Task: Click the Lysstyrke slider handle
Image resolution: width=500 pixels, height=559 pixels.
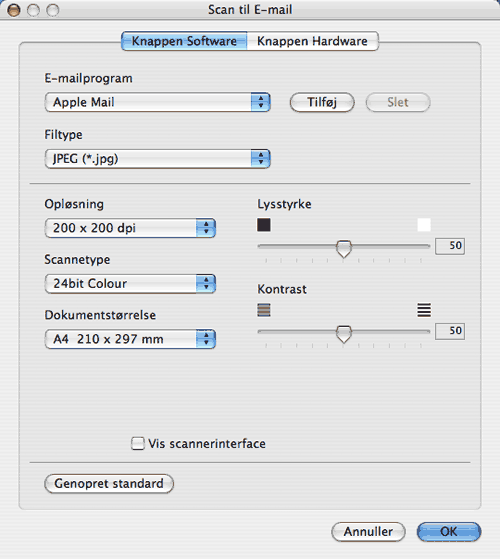Action: click(344, 248)
